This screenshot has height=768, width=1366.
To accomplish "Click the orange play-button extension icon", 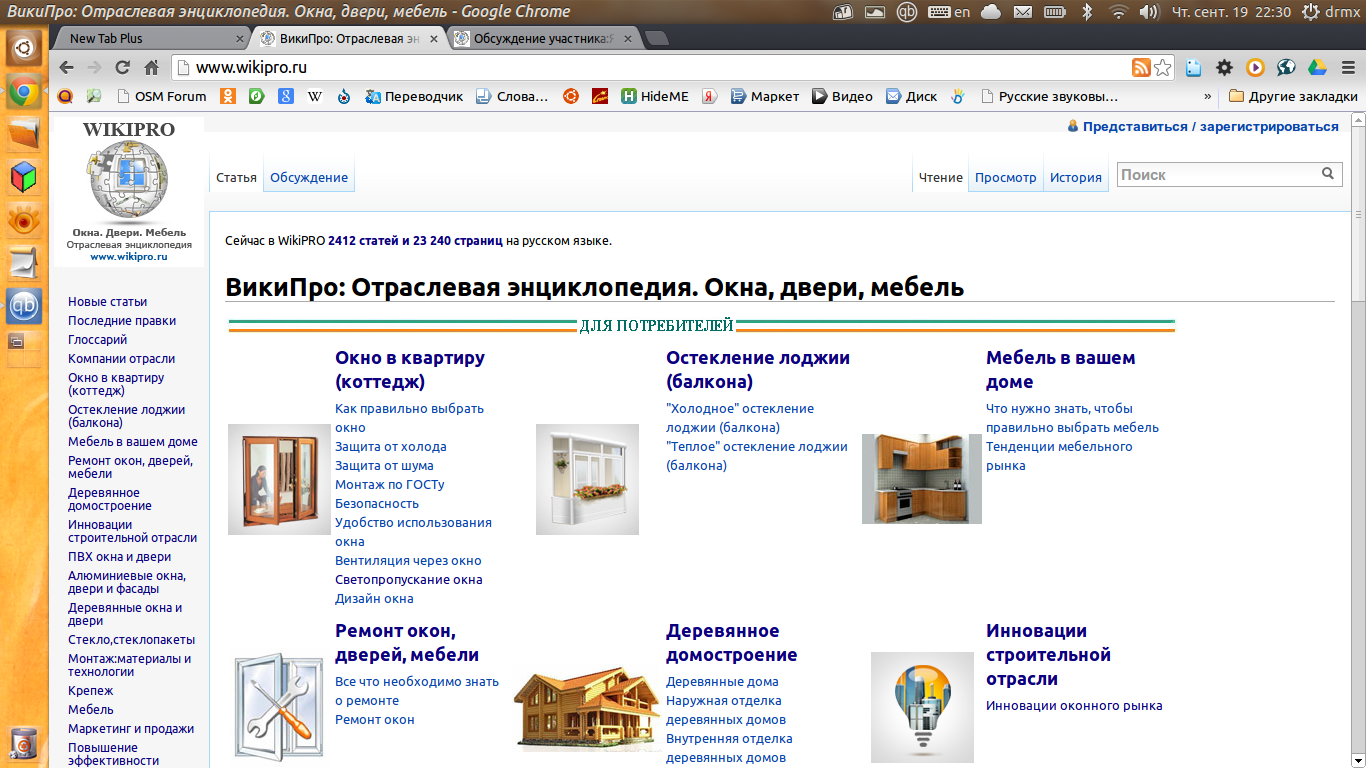I will coord(1255,68).
